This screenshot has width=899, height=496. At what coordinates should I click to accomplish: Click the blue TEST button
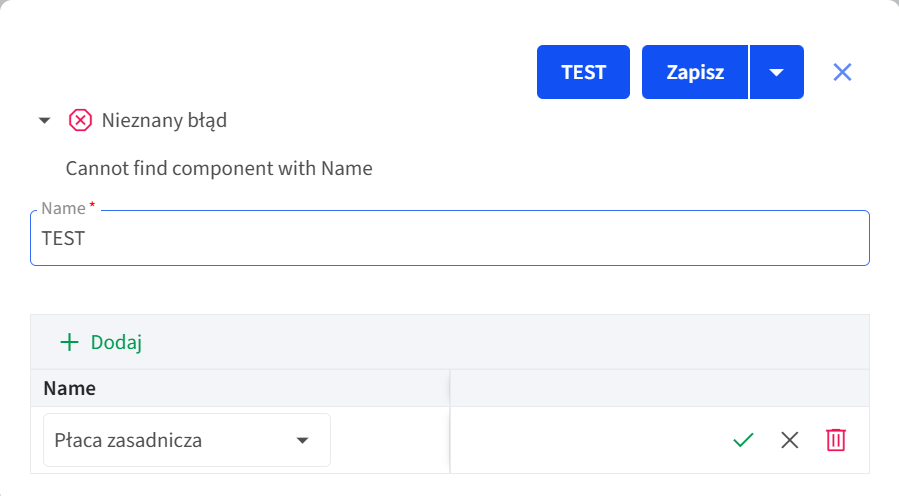point(583,72)
